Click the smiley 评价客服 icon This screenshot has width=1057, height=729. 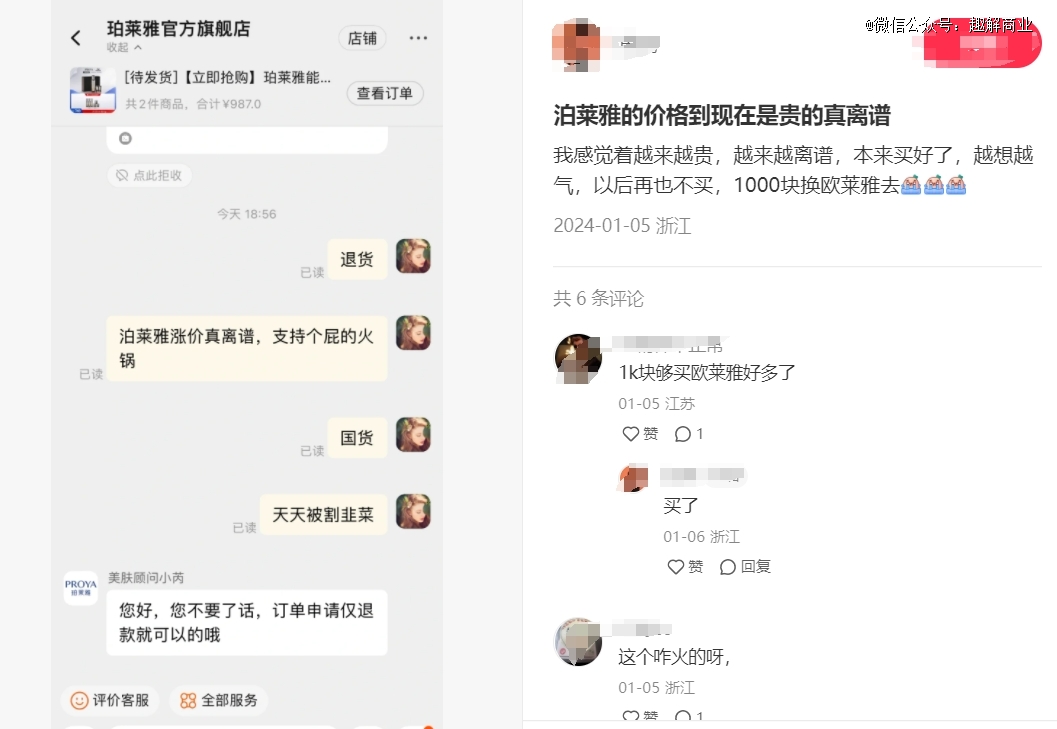(80, 700)
